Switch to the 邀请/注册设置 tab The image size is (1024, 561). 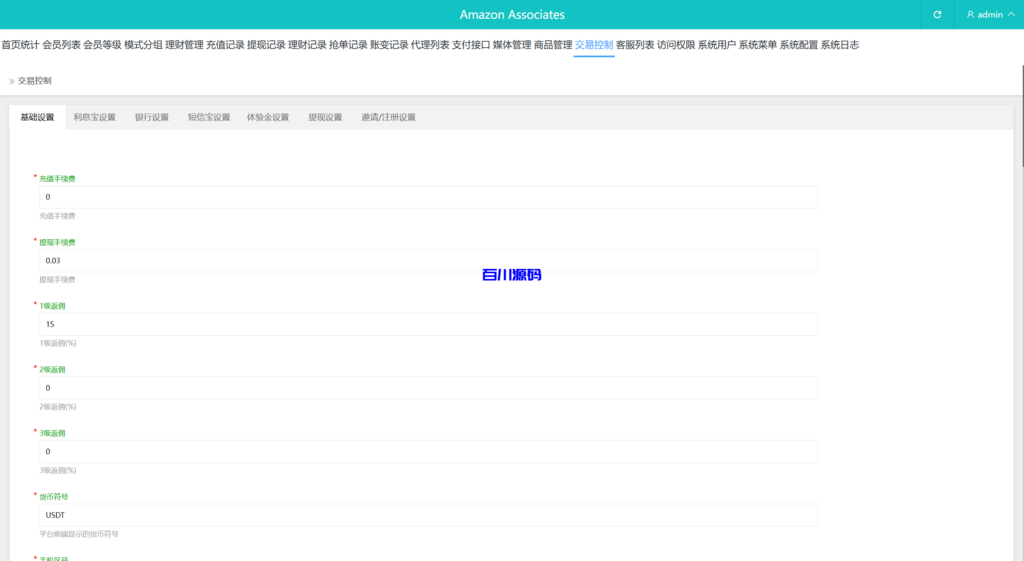point(388,117)
